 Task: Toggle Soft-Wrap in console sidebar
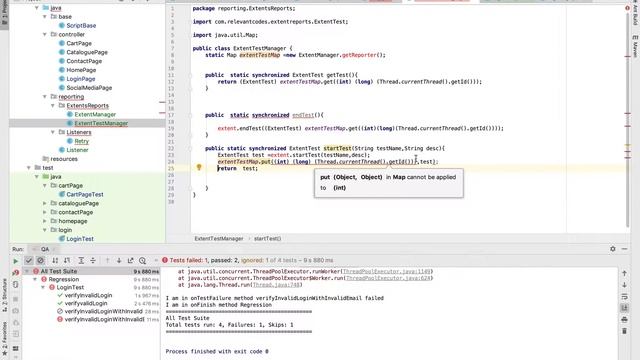pos(624,296)
